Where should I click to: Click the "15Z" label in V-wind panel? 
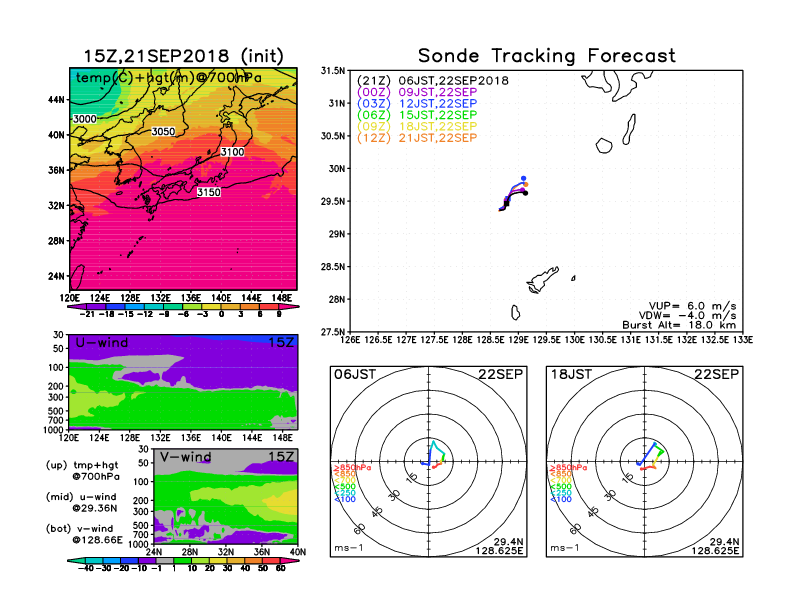281,457
